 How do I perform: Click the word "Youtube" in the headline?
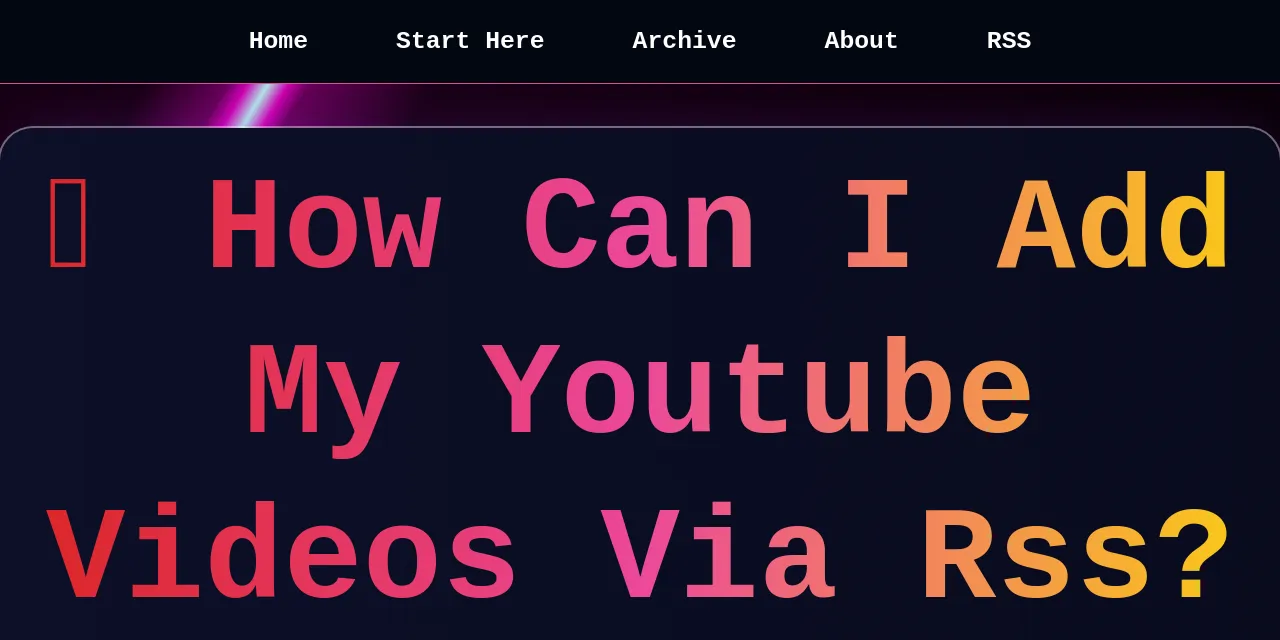(757, 393)
